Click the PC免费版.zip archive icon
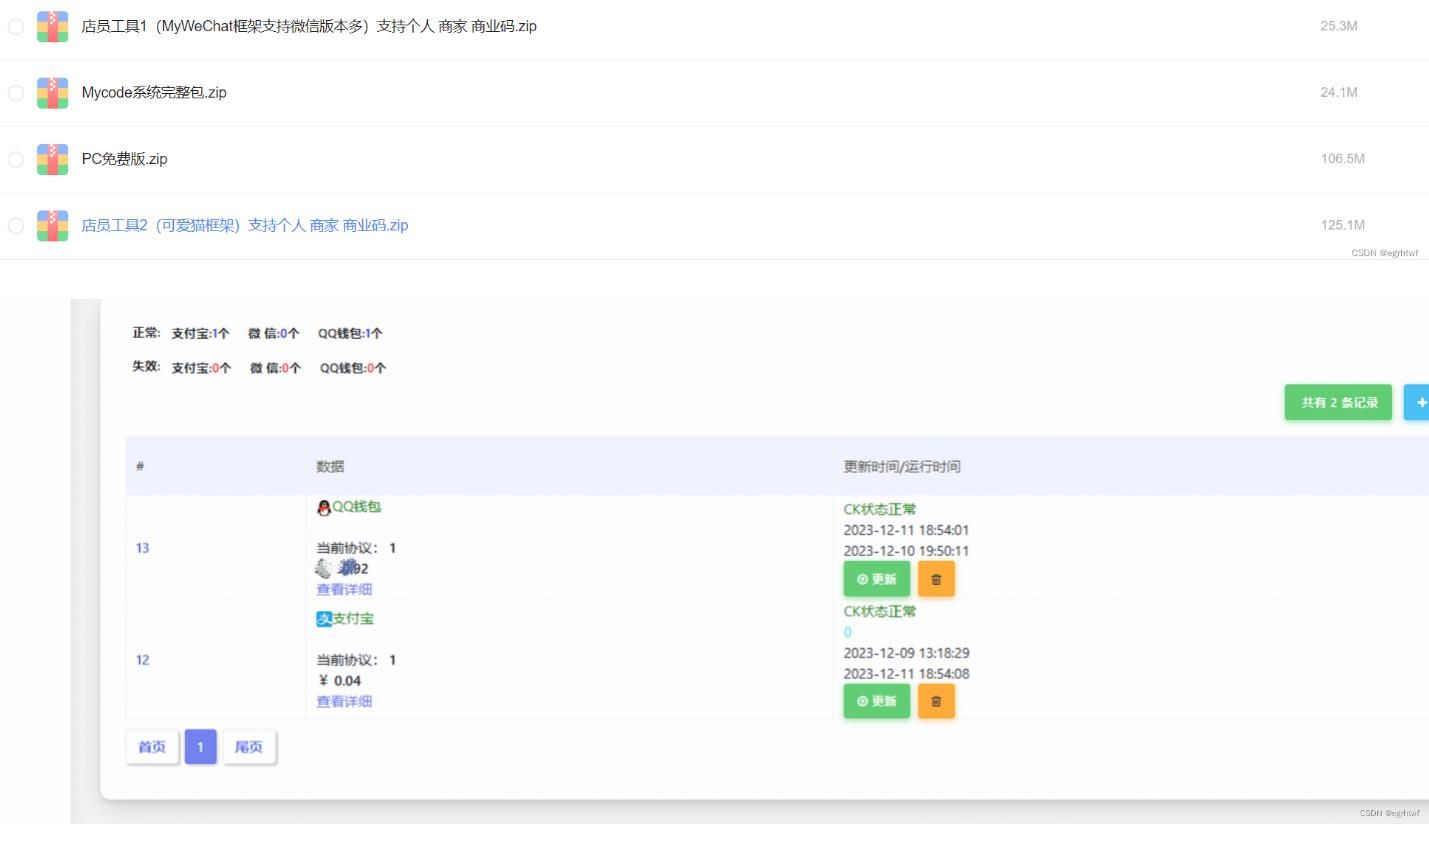1429x850 pixels. [x=52, y=158]
